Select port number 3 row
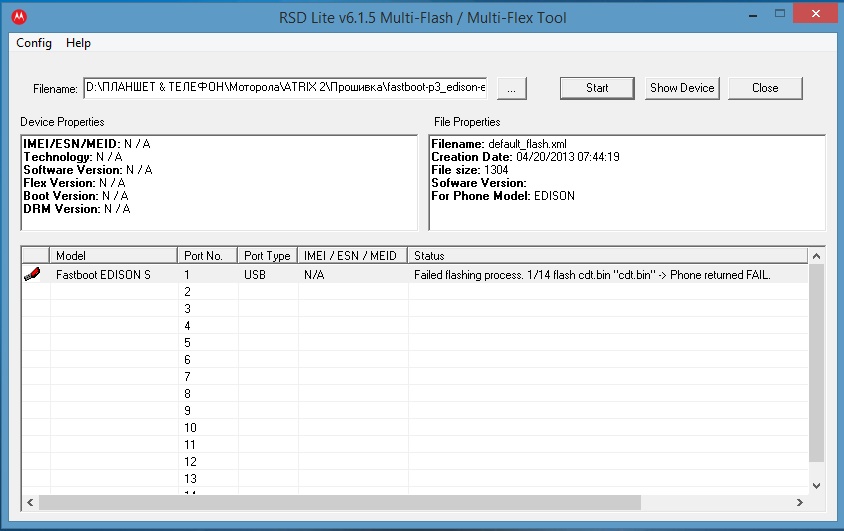This screenshot has width=844, height=531. point(414,309)
